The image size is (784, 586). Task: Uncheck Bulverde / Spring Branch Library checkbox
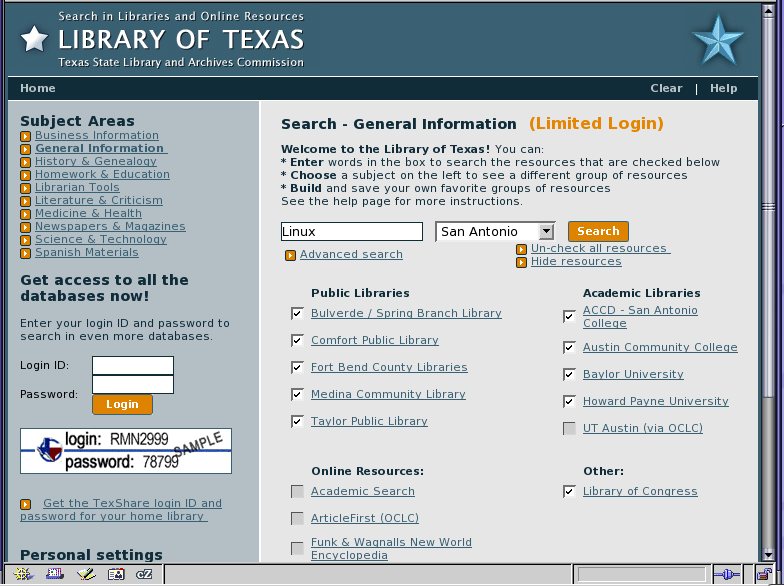297,313
